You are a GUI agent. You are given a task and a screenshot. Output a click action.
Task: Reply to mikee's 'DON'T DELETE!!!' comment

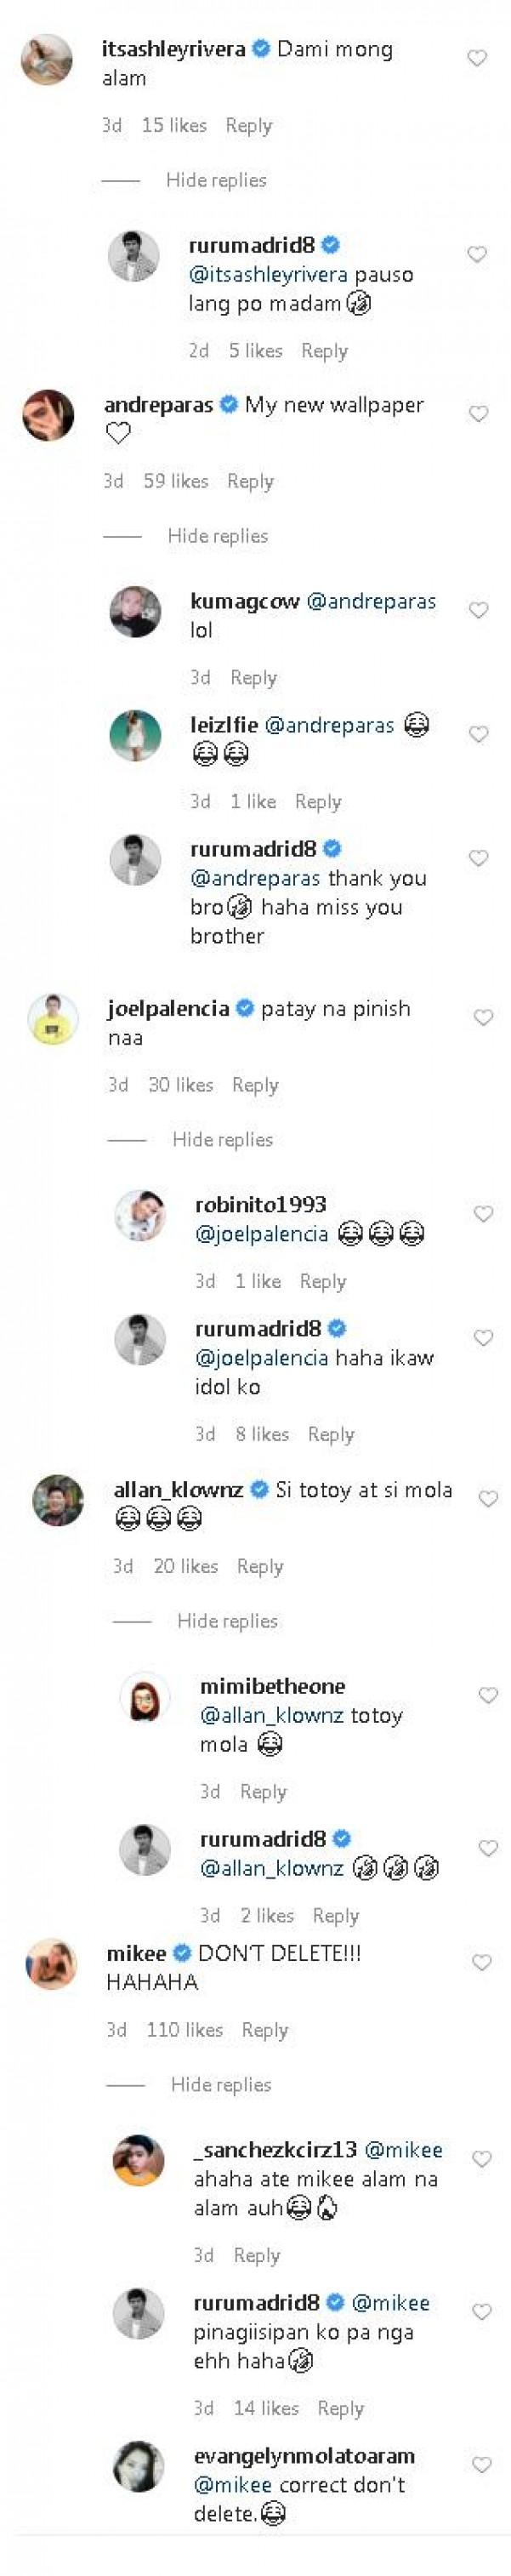coord(264,2030)
